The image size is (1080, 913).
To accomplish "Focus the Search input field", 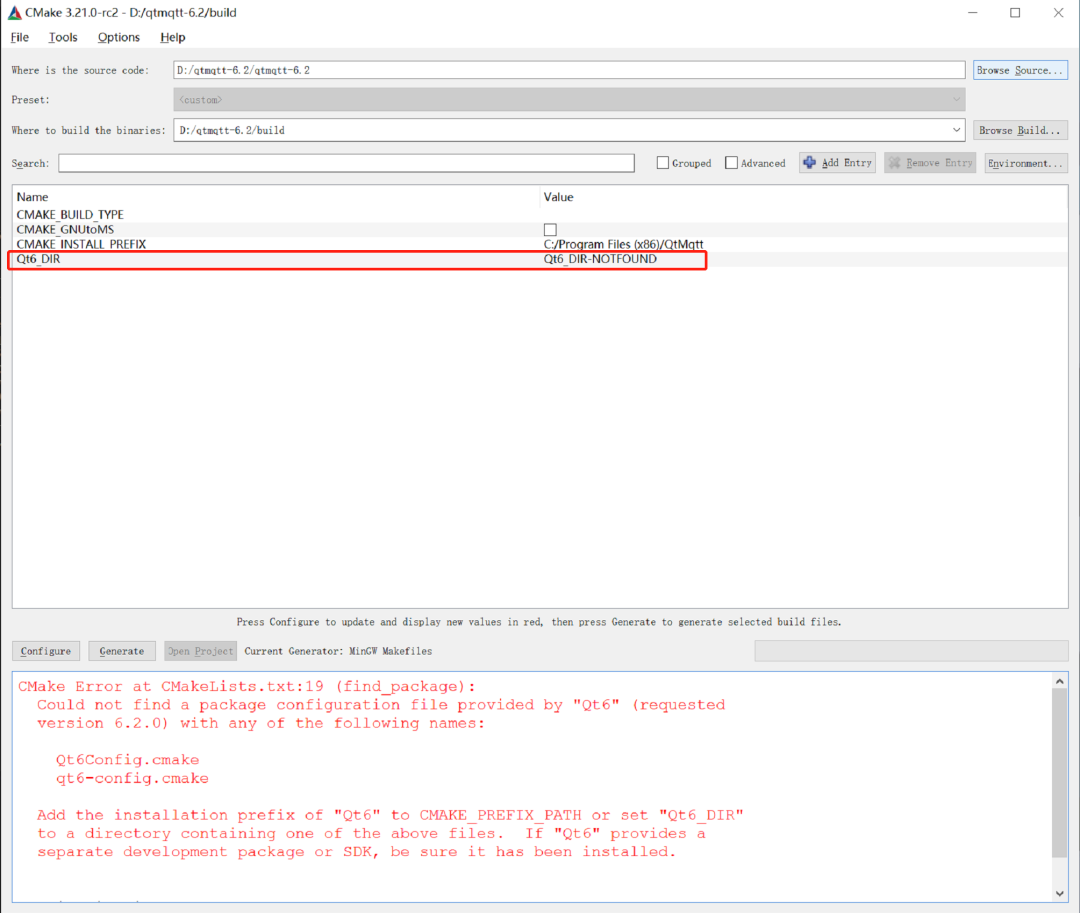I will pos(346,163).
